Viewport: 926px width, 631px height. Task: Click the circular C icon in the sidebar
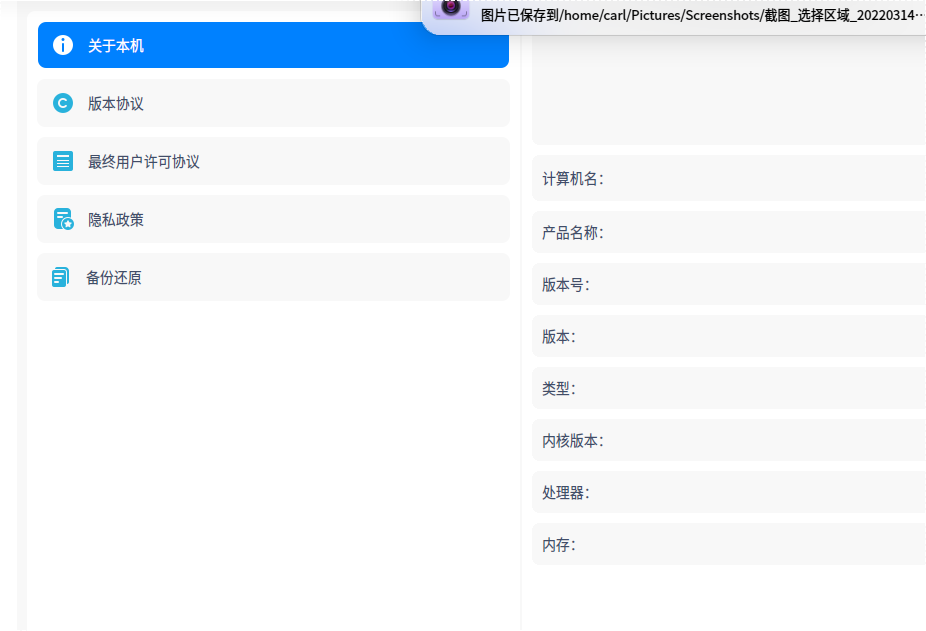[63, 103]
